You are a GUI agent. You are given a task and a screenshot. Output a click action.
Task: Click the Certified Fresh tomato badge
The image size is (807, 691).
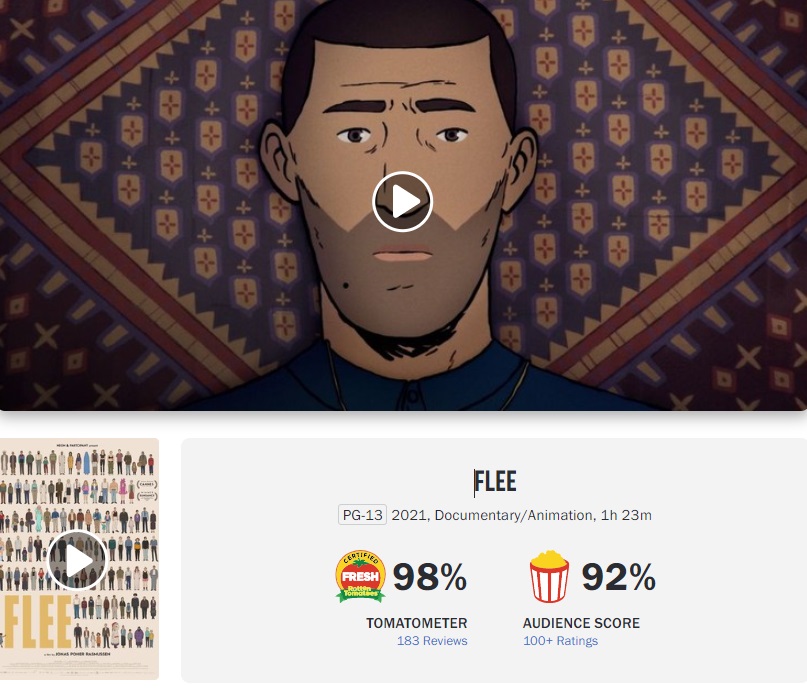360,576
